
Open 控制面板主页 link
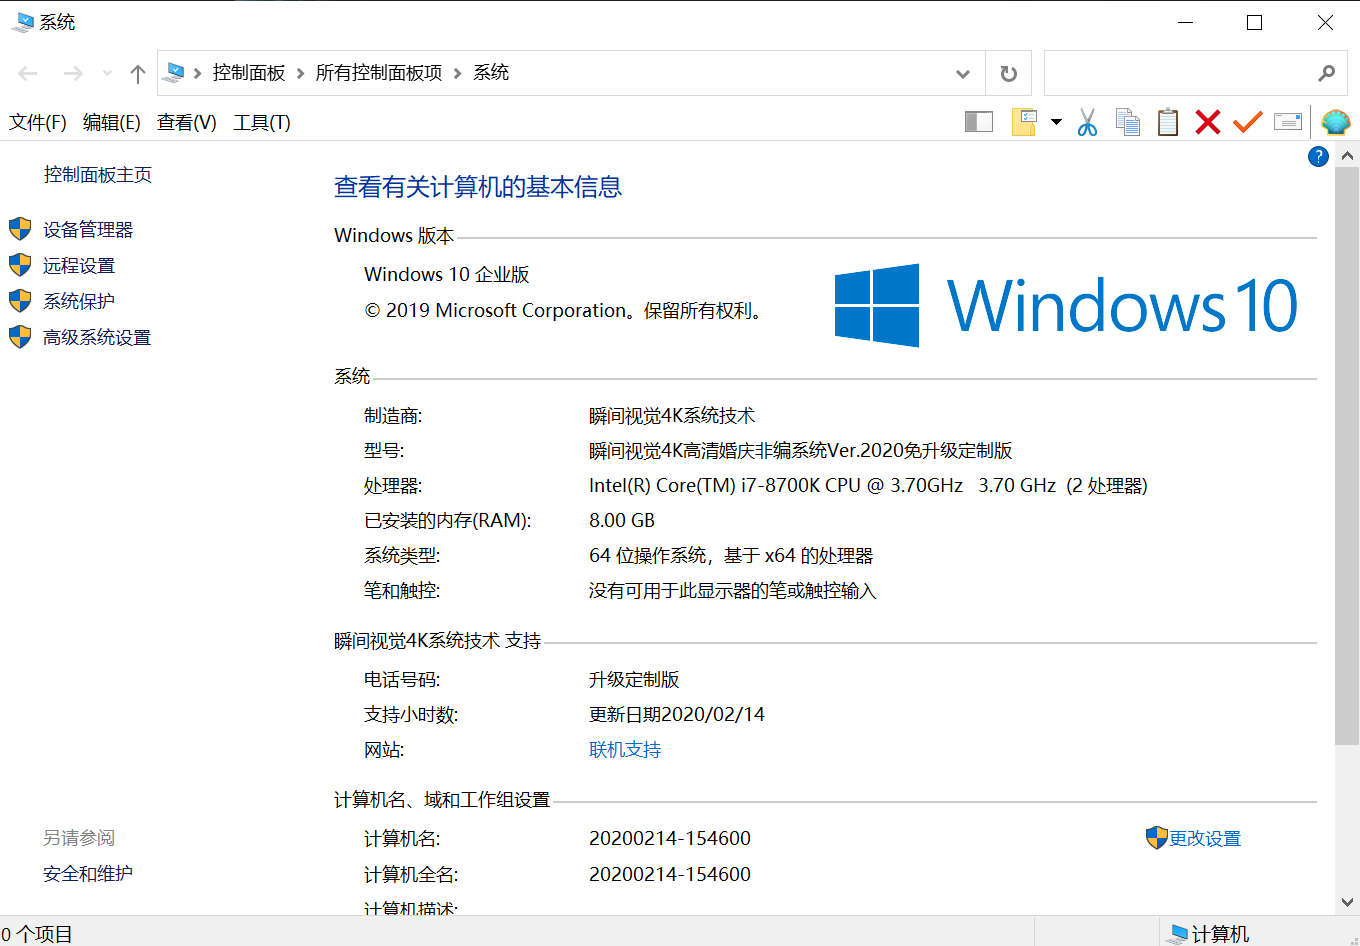pos(98,175)
